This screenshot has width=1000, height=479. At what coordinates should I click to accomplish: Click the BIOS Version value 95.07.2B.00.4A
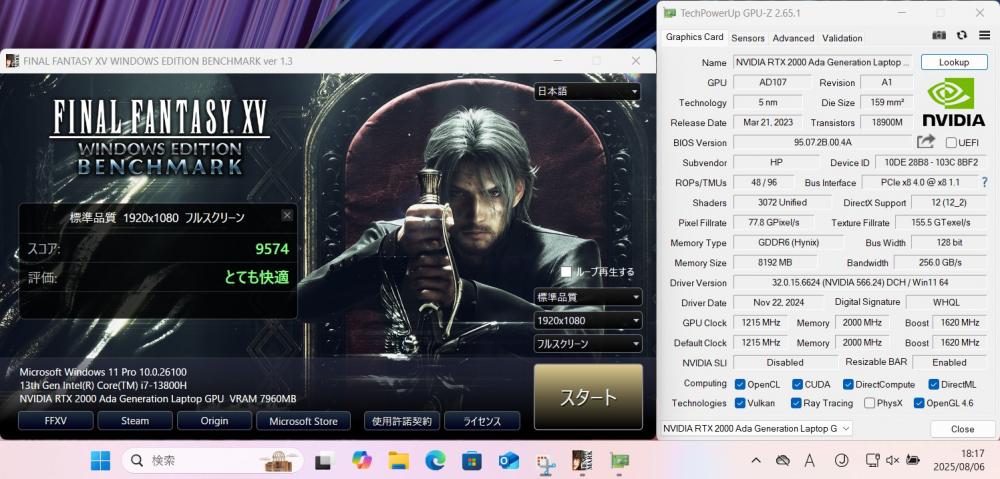pyautogui.click(x=823, y=142)
